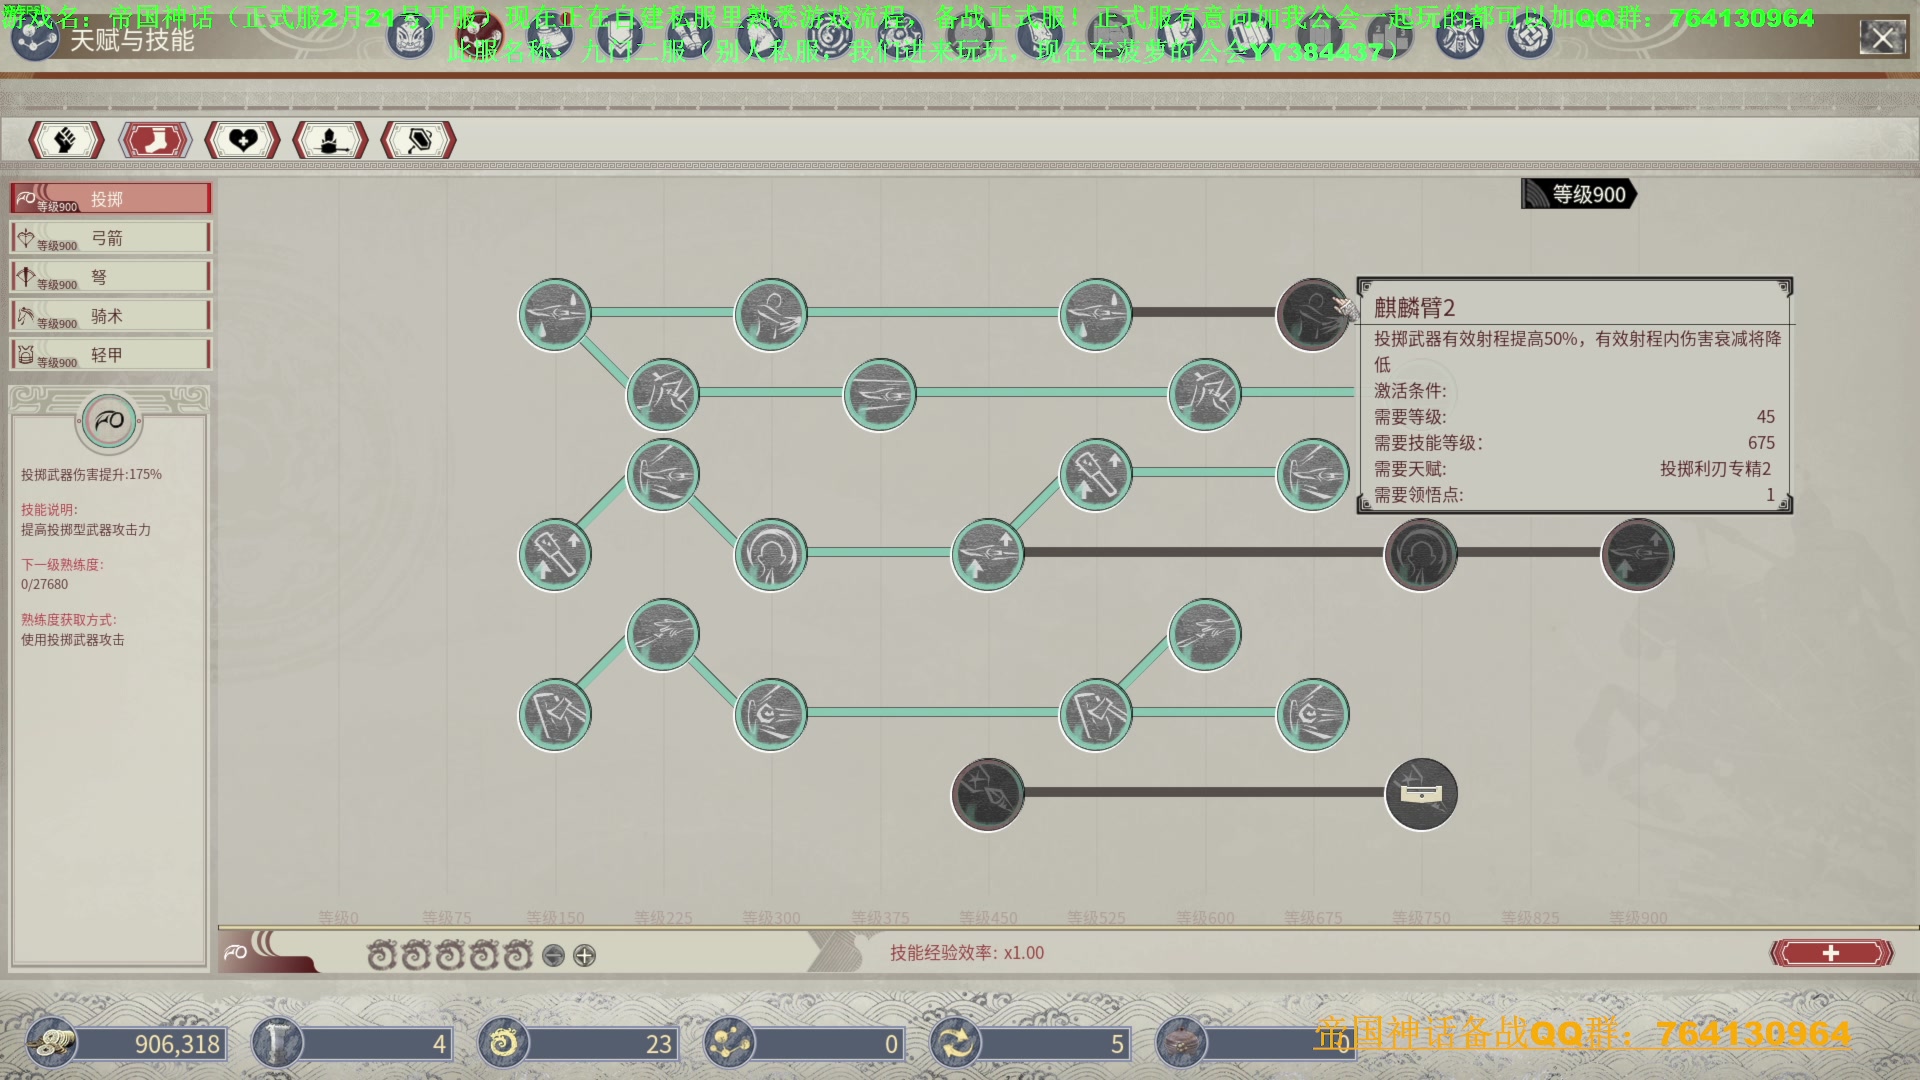Viewport: 1920px width, 1080px height.
Task: Select the unlocked javelin-with-up-arrows node
Action: pyautogui.click(x=987, y=555)
